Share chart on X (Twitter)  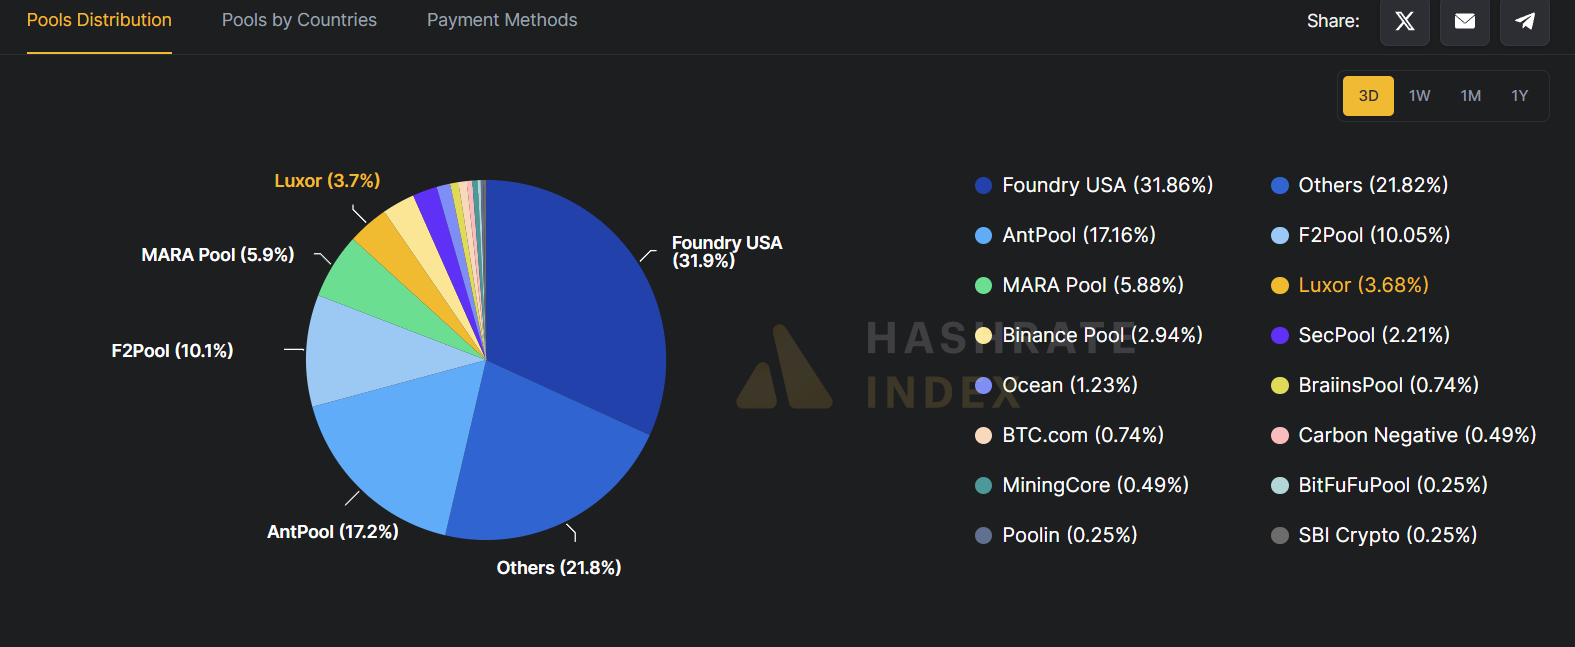click(x=1404, y=21)
